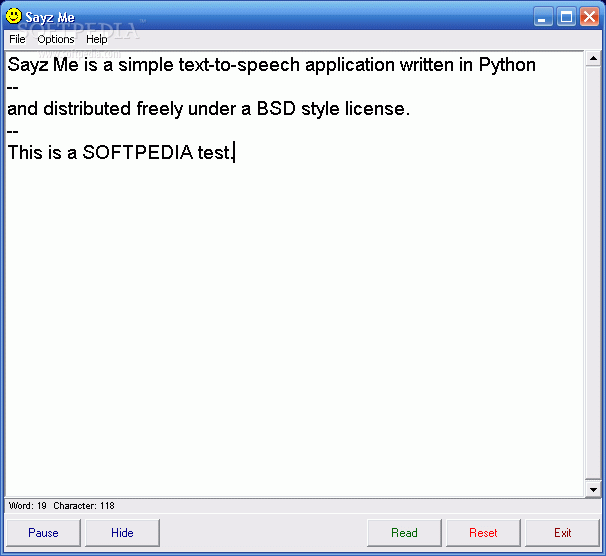
Task: Close the Sayz Me window
Action: 589,17
